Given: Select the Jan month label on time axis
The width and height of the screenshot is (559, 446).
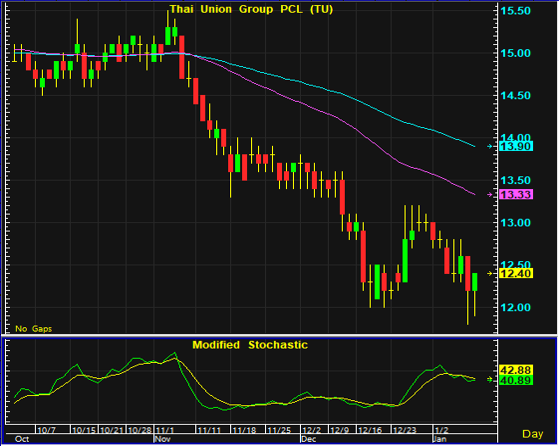Looking at the screenshot, I should tap(440, 439).
